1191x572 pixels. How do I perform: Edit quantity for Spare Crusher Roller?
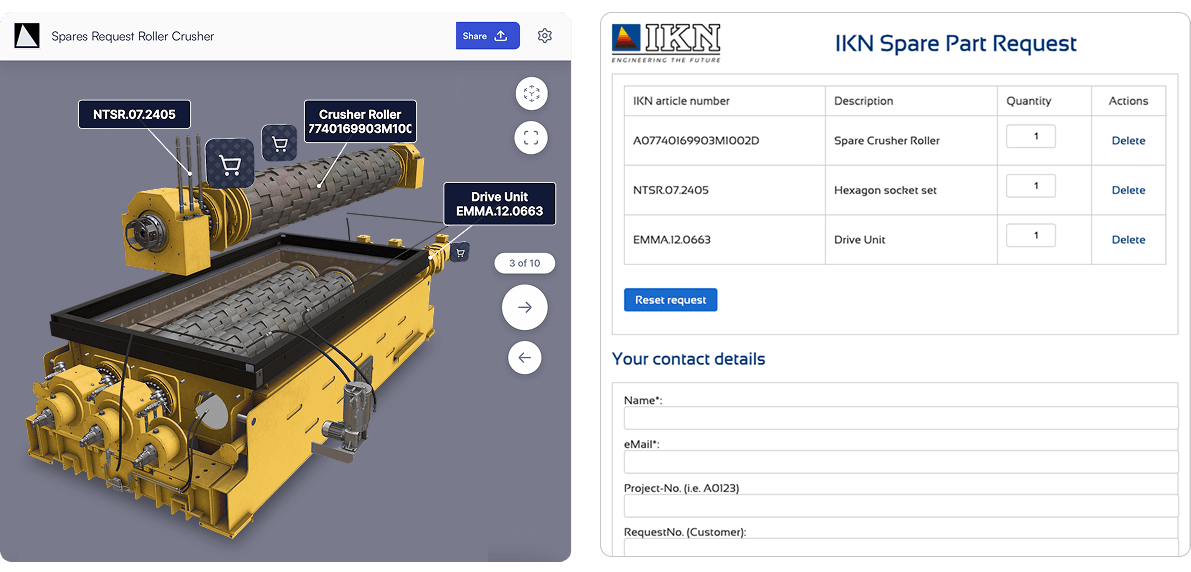(1031, 136)
